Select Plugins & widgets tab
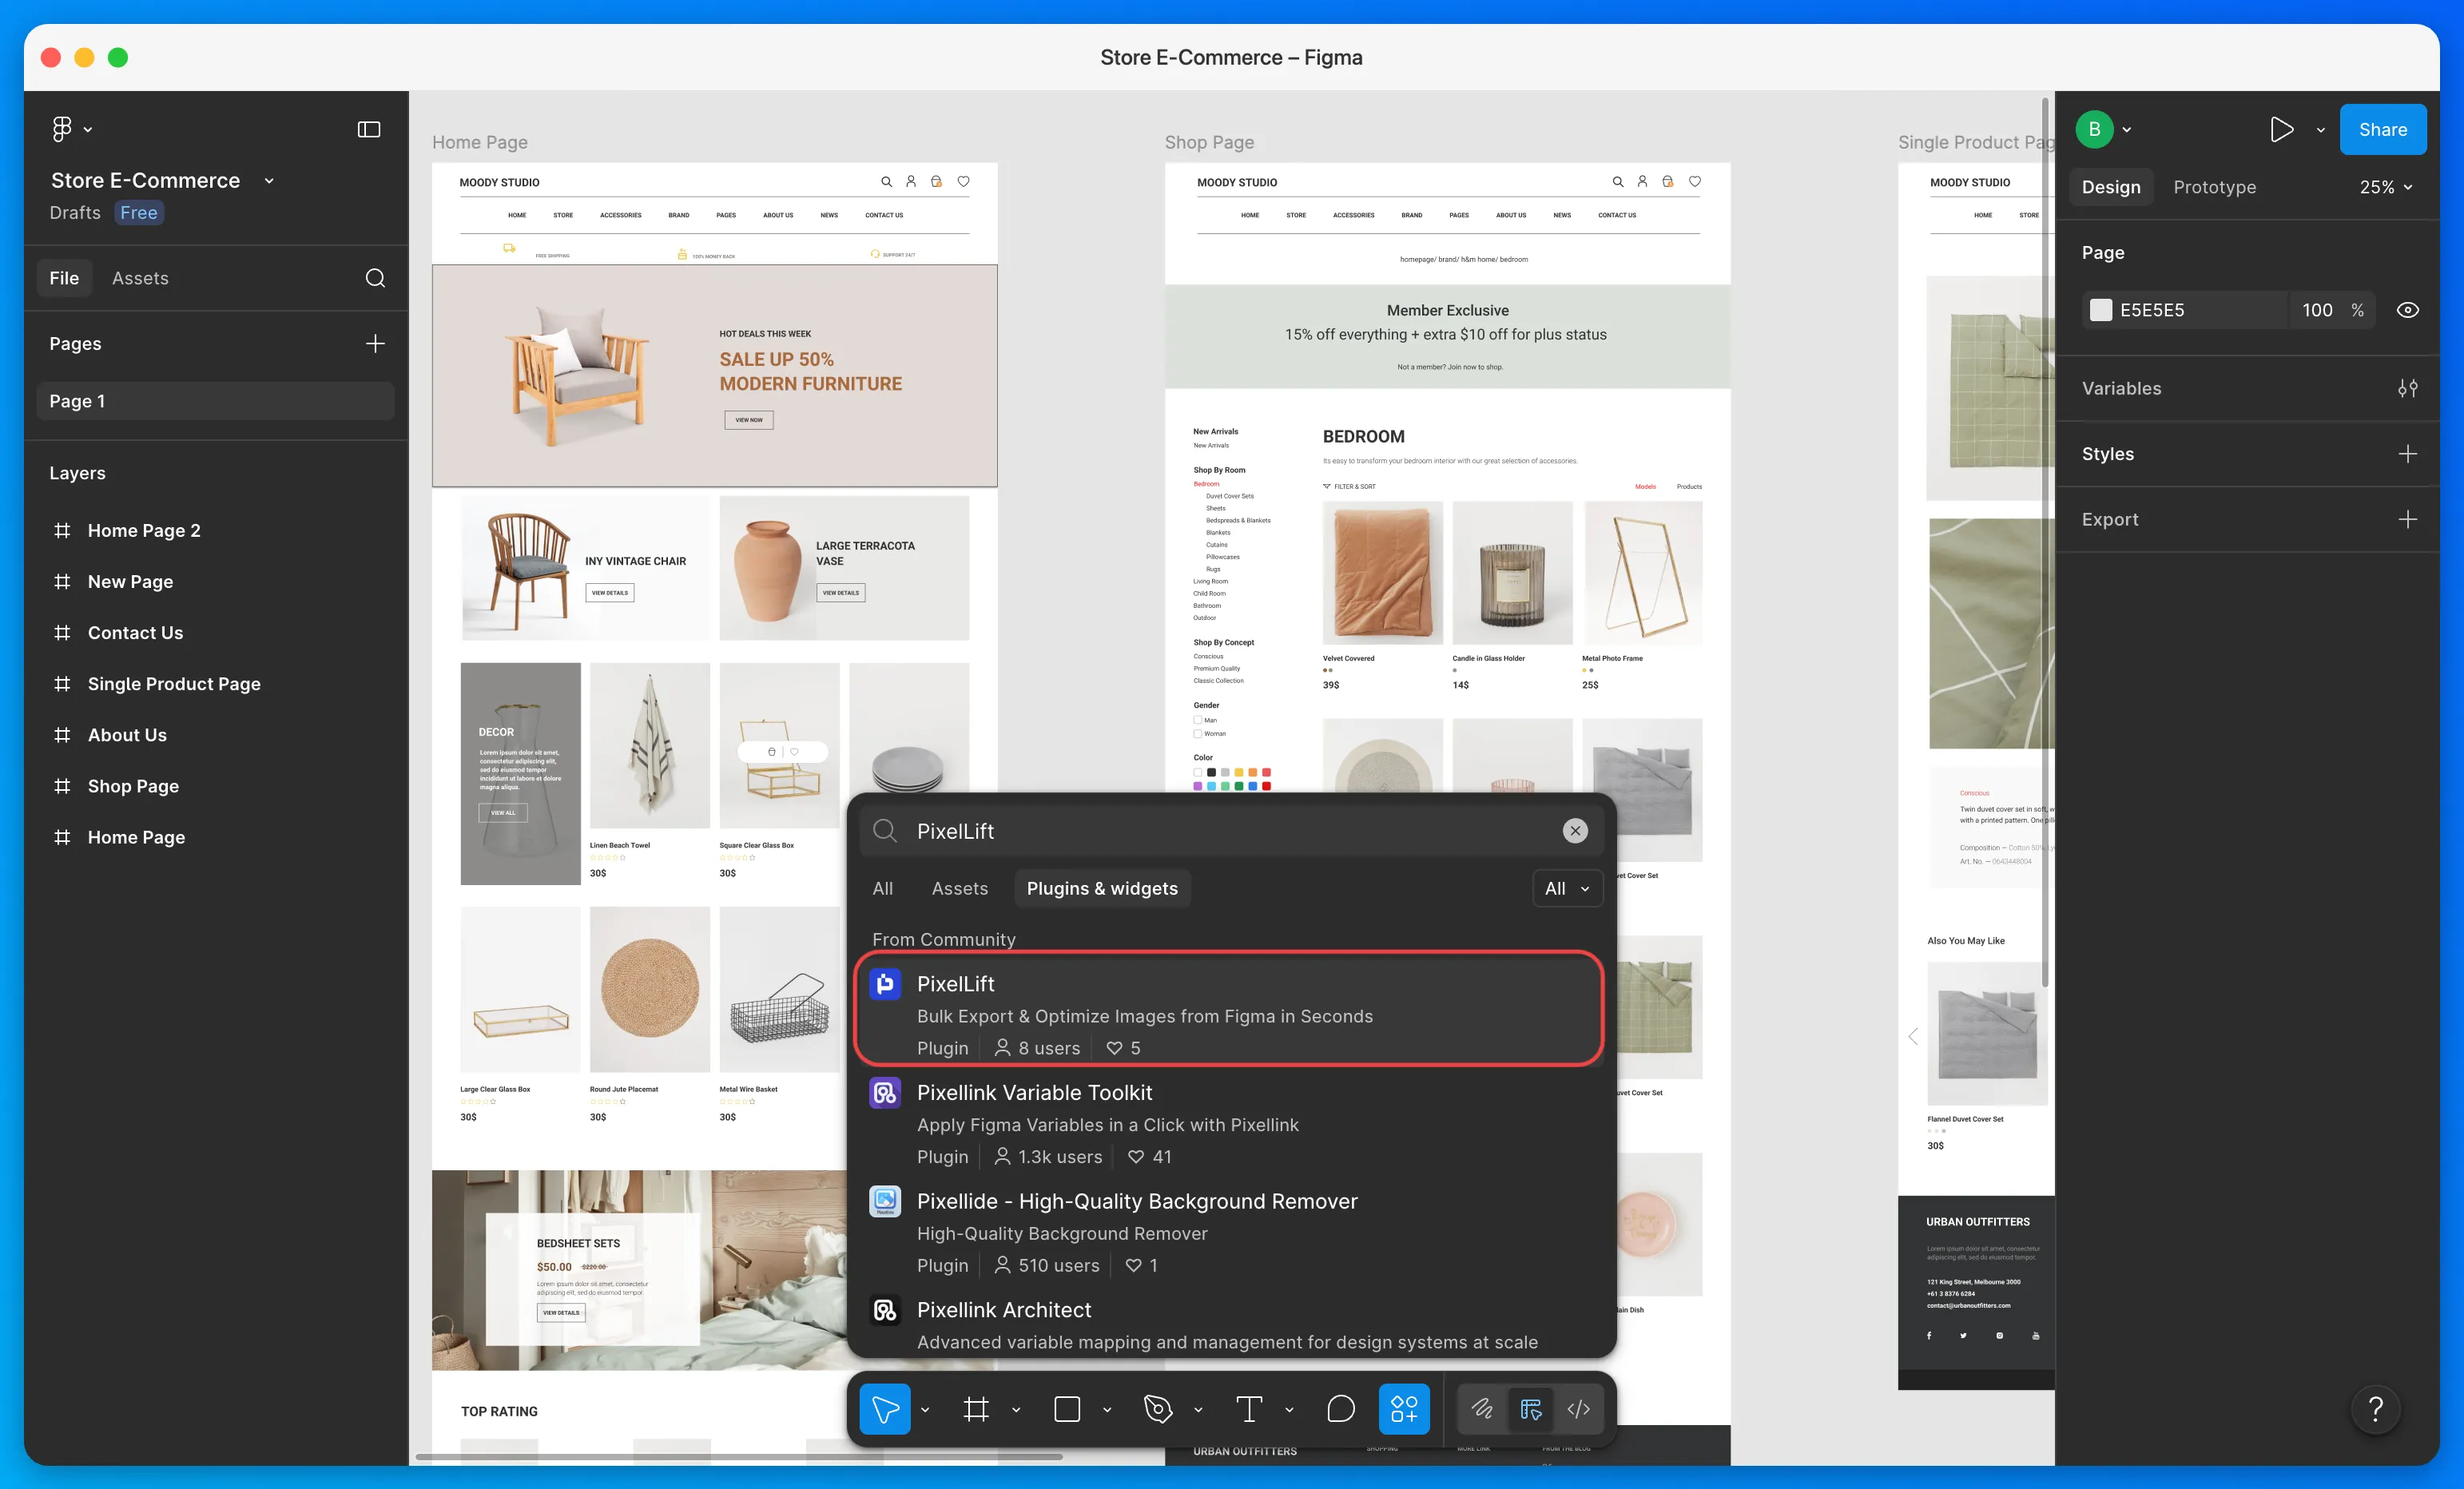The width and height of the screenshot is (2464, 1489). [1102, 888]
